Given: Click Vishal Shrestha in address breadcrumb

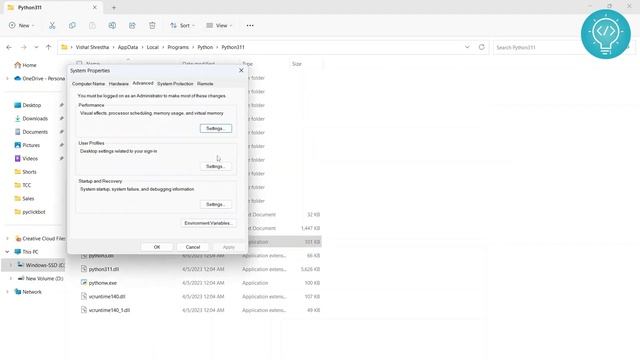Looking at the screenshot, I should [x=92, y=47].
